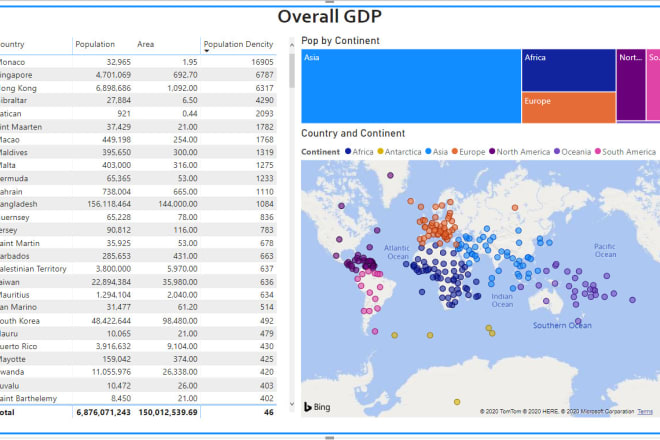The width and height of the screenshot is (660, 440).
Task: Sort by Population Dencity column header
Action: click(x=238, y=44)
